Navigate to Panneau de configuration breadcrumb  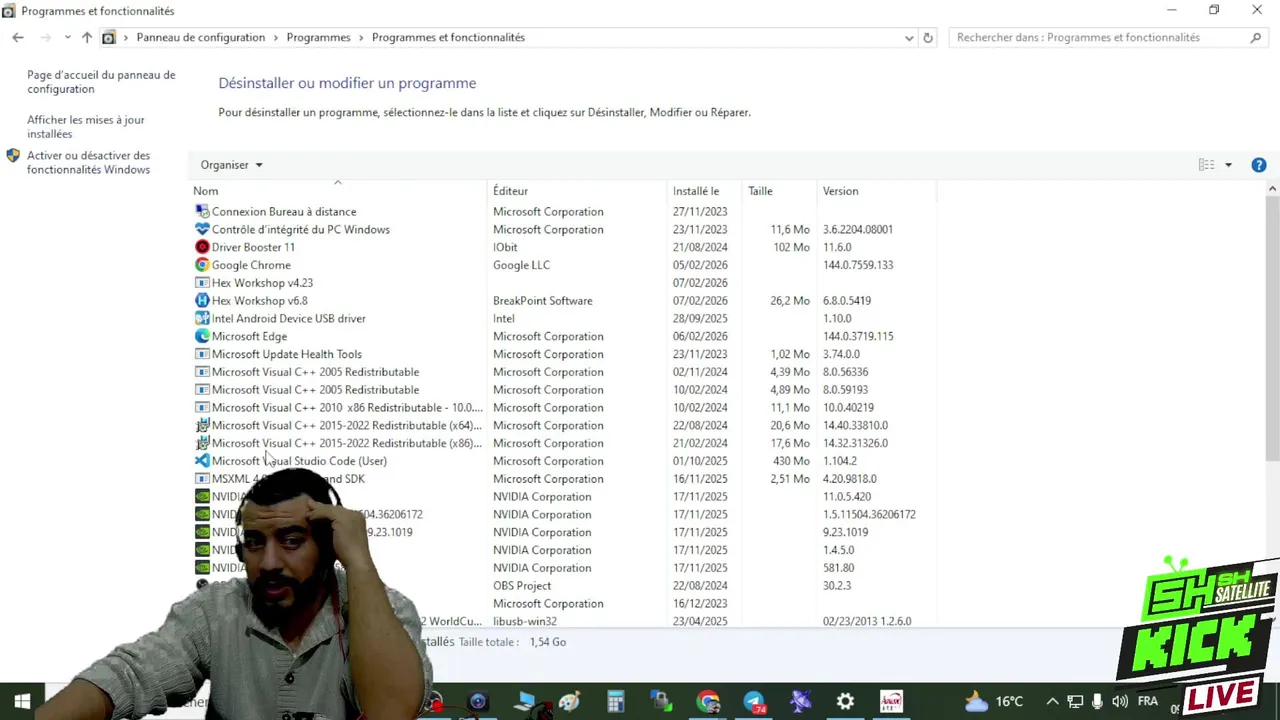201,38
